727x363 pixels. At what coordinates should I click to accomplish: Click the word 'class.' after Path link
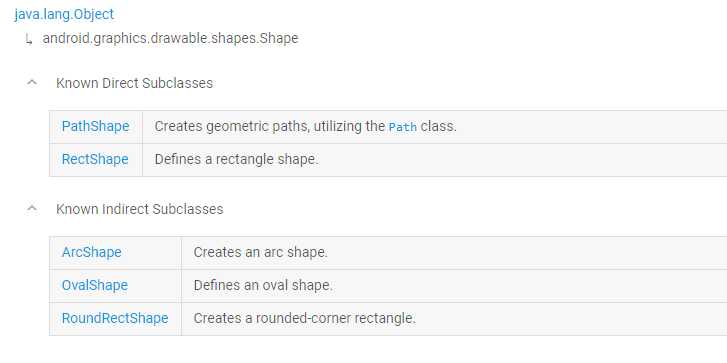[x=439, y=126]
